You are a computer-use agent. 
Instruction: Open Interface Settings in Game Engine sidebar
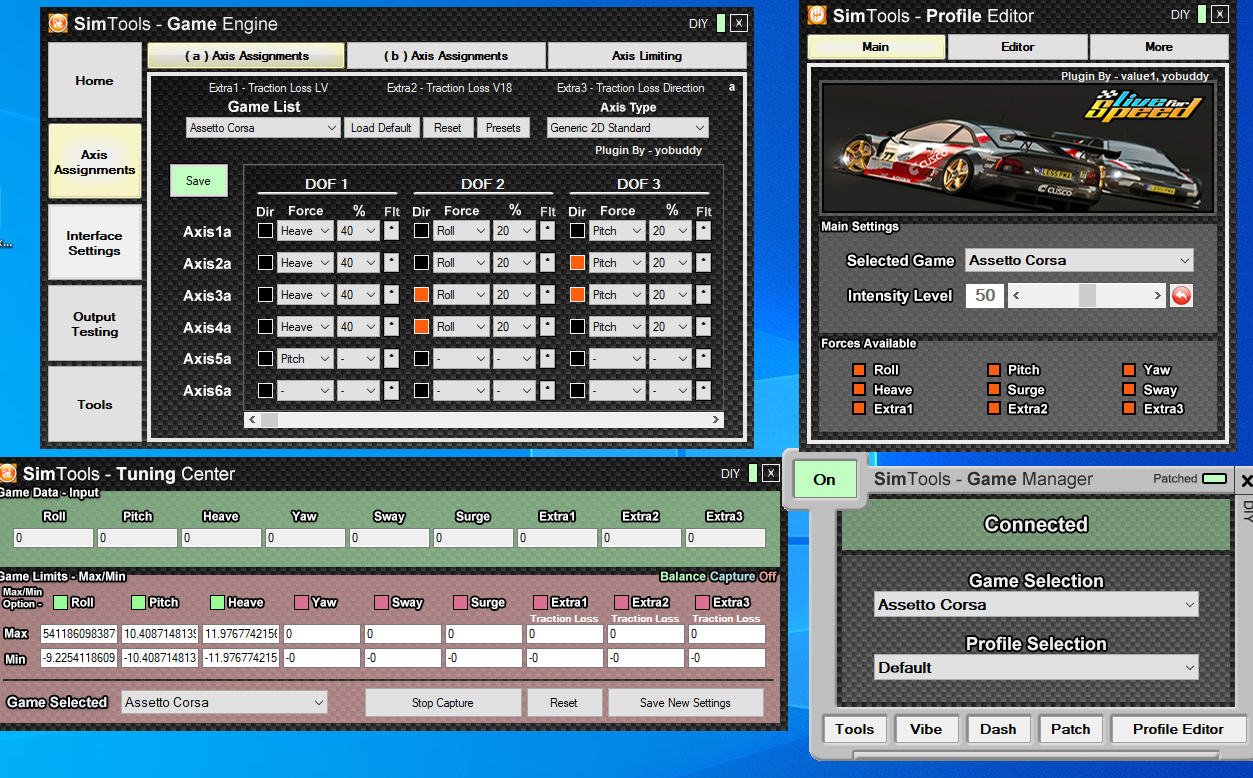95,243
